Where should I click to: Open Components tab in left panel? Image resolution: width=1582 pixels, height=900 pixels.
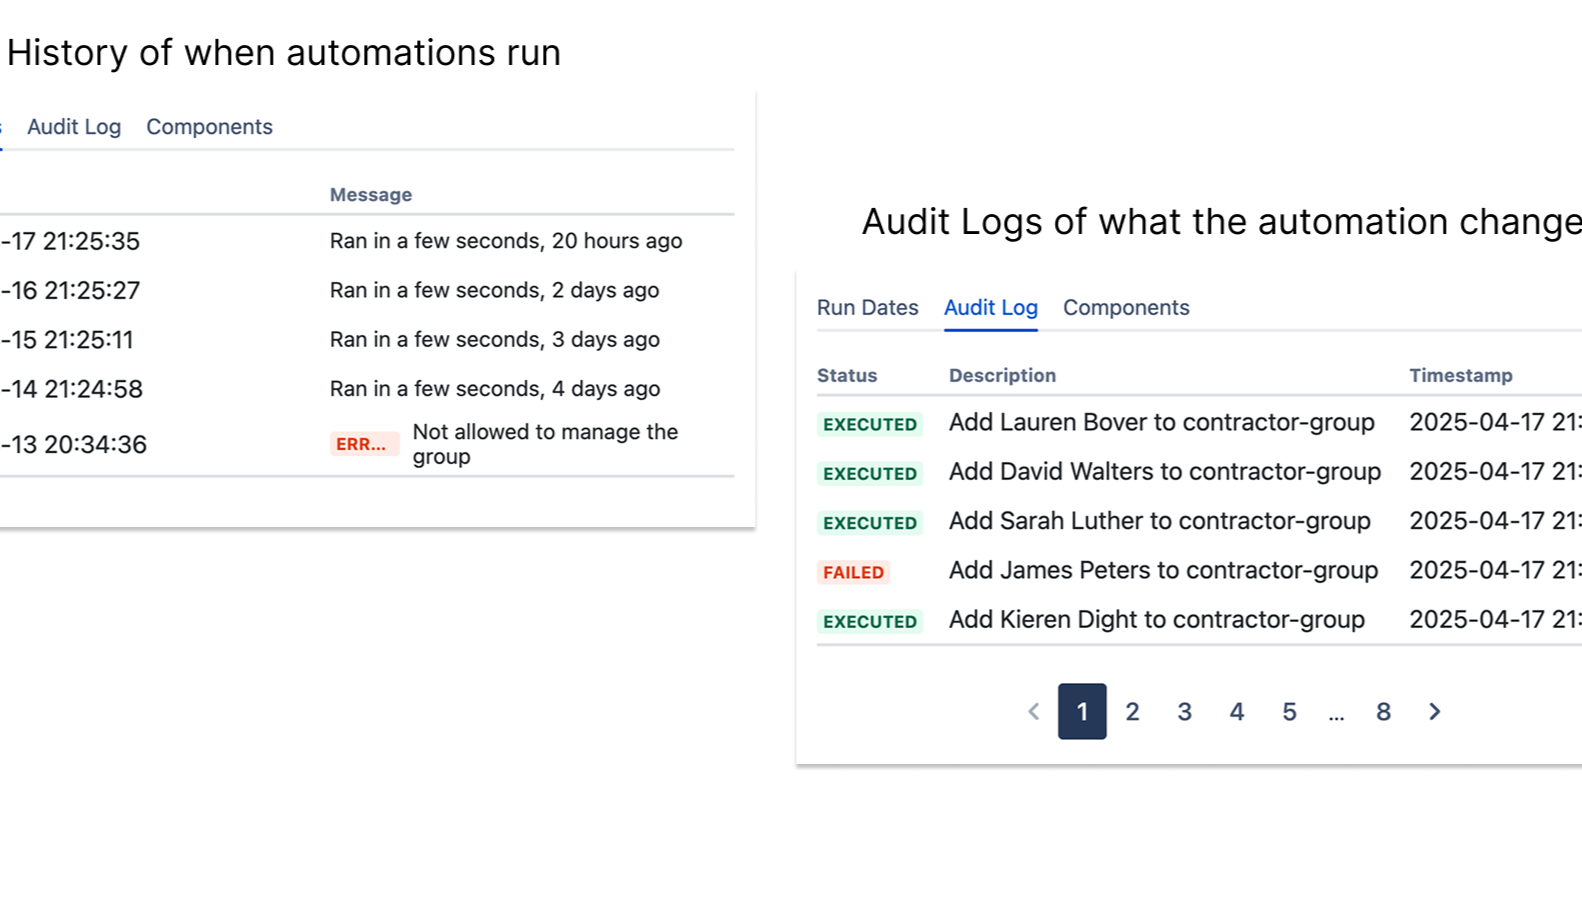click(x=209, y=127)
